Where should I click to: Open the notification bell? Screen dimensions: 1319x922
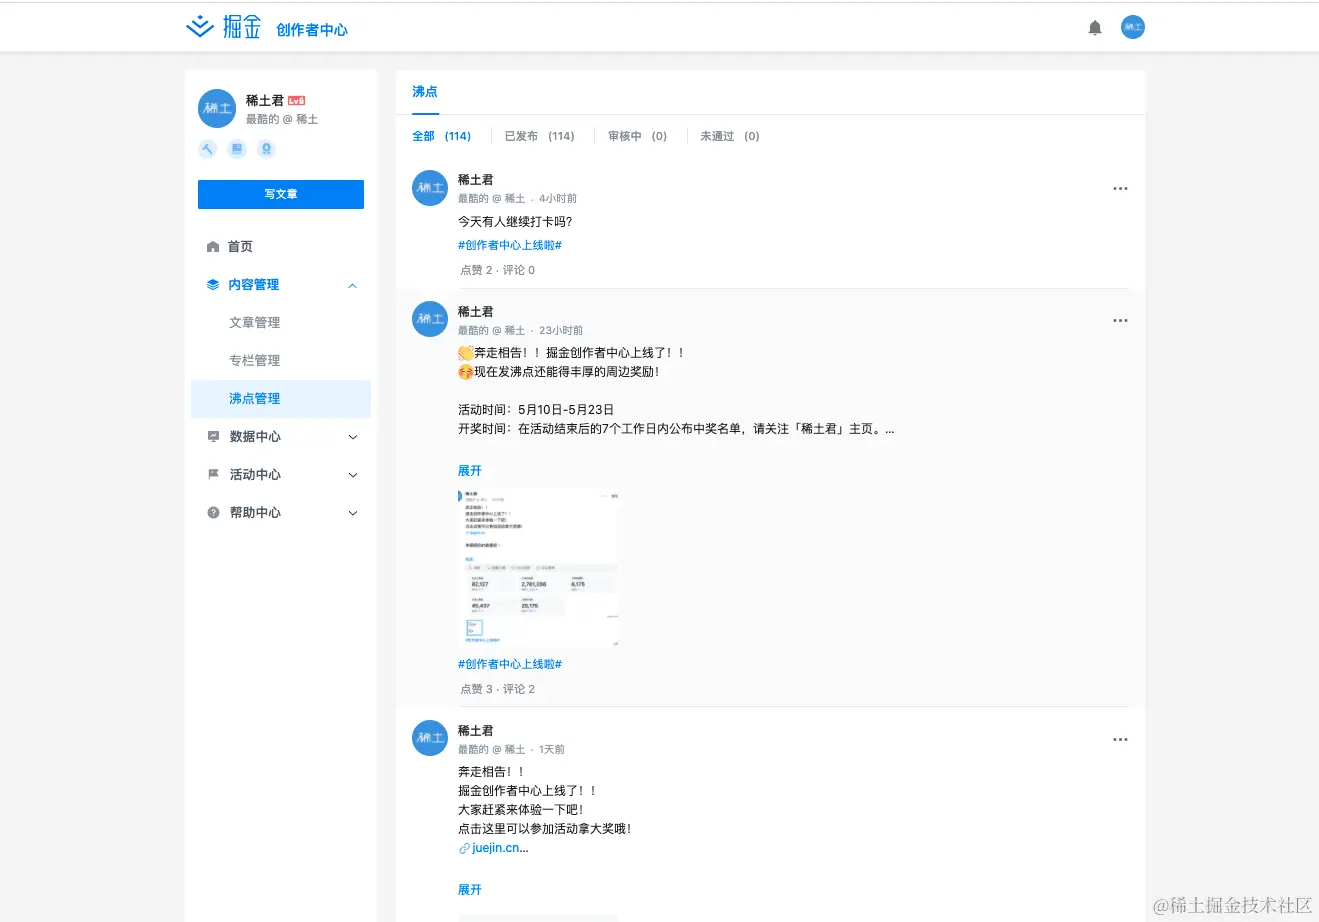(1095, 28)
